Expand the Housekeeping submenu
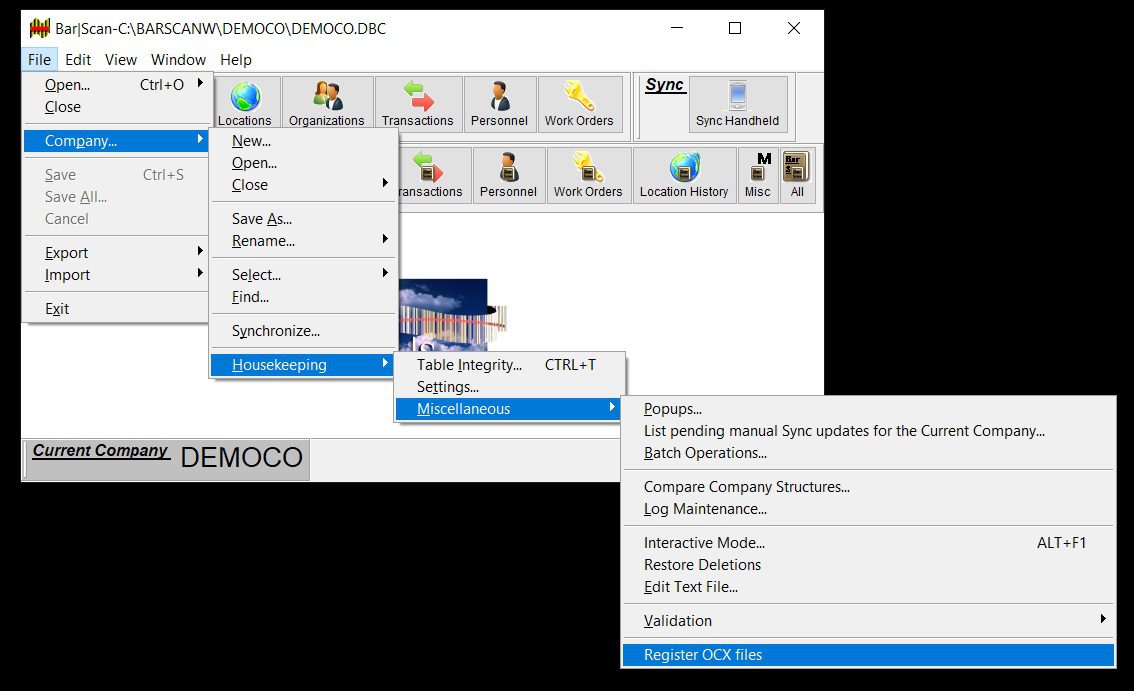Screen dimensions: 1134x691 [304, 365]
